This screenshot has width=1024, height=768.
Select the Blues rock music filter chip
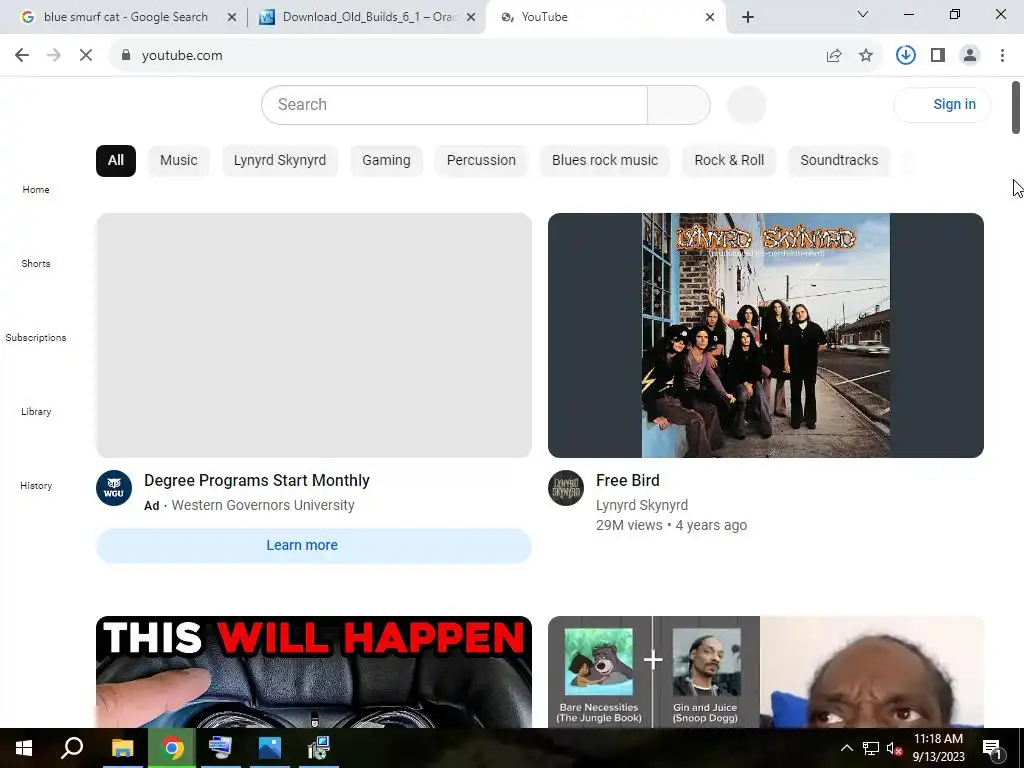pos(605,161)
